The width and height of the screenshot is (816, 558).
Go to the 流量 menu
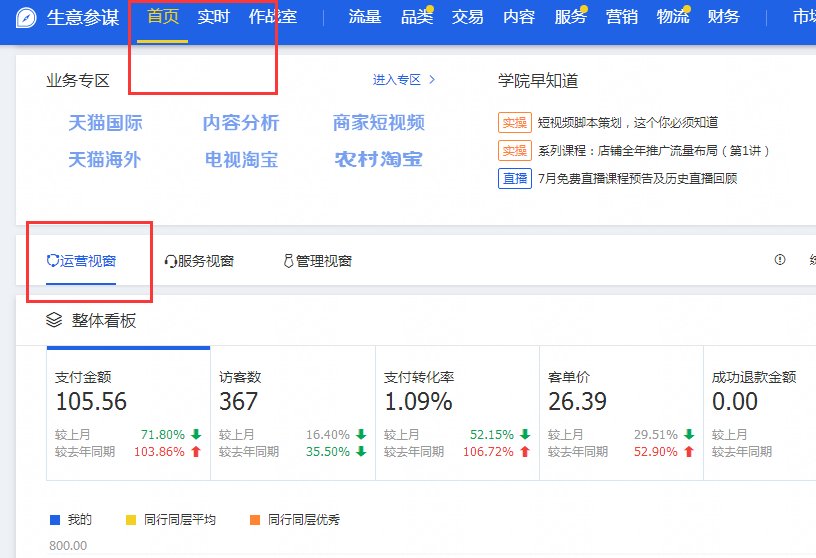click(x=365, y=17)
